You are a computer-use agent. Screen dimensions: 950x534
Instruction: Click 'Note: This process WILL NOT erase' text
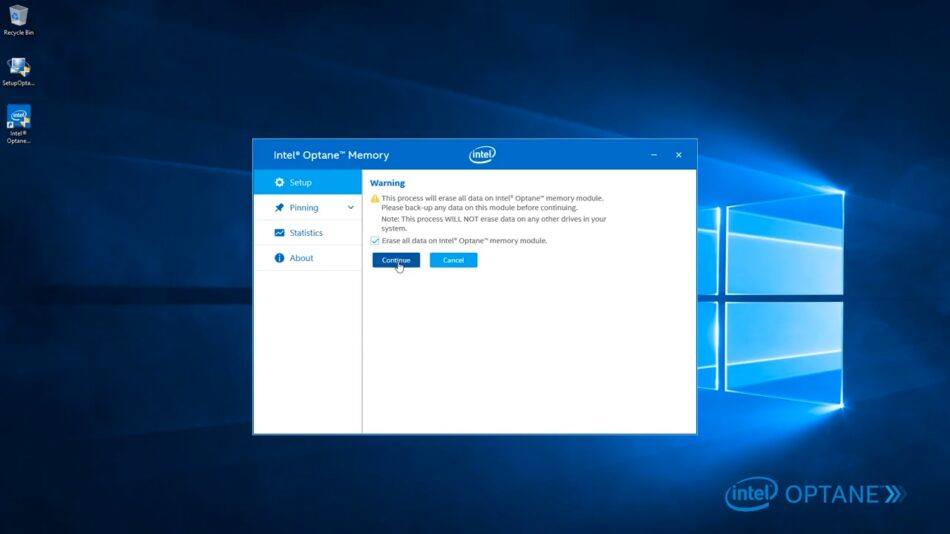(x=494, y=224)
